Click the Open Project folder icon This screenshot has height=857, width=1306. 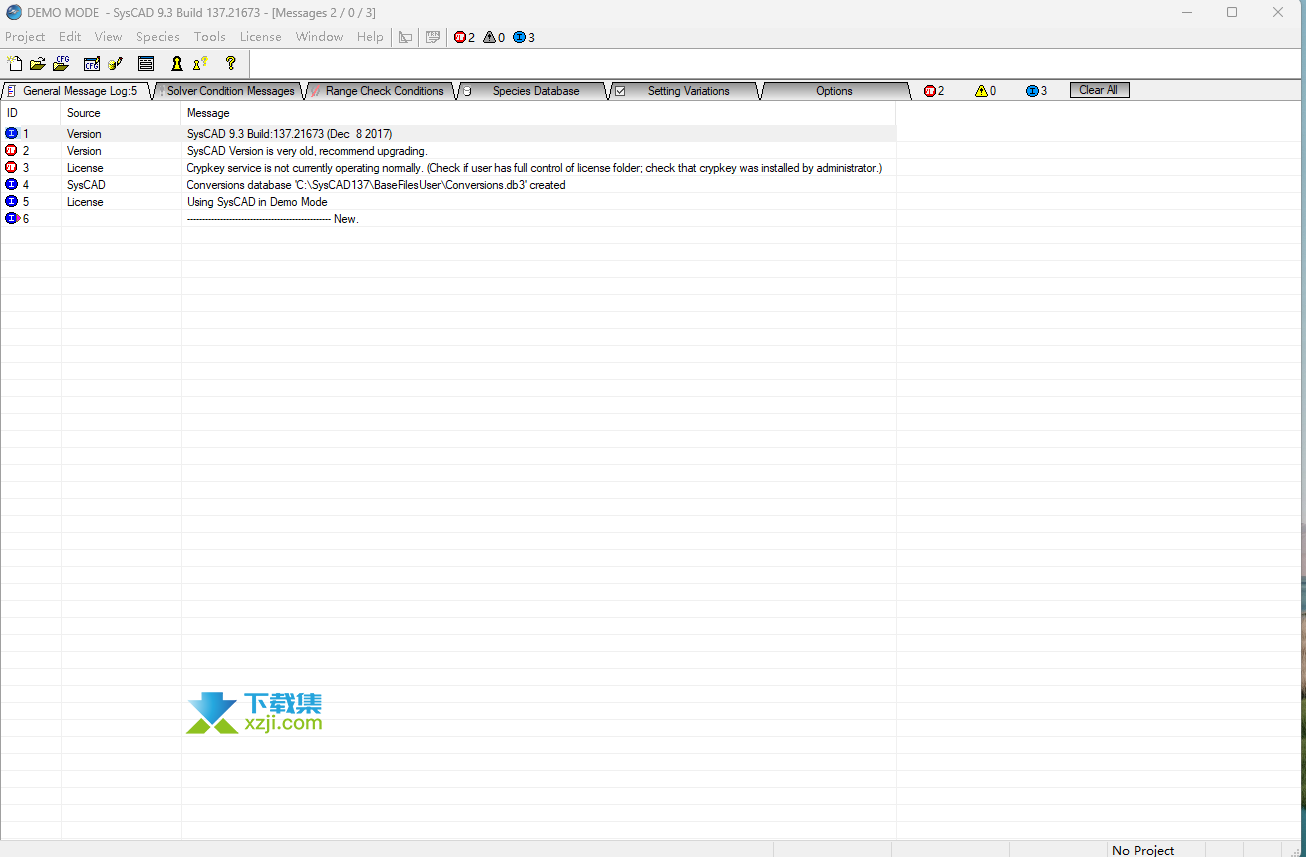click(x=38, y=63)
